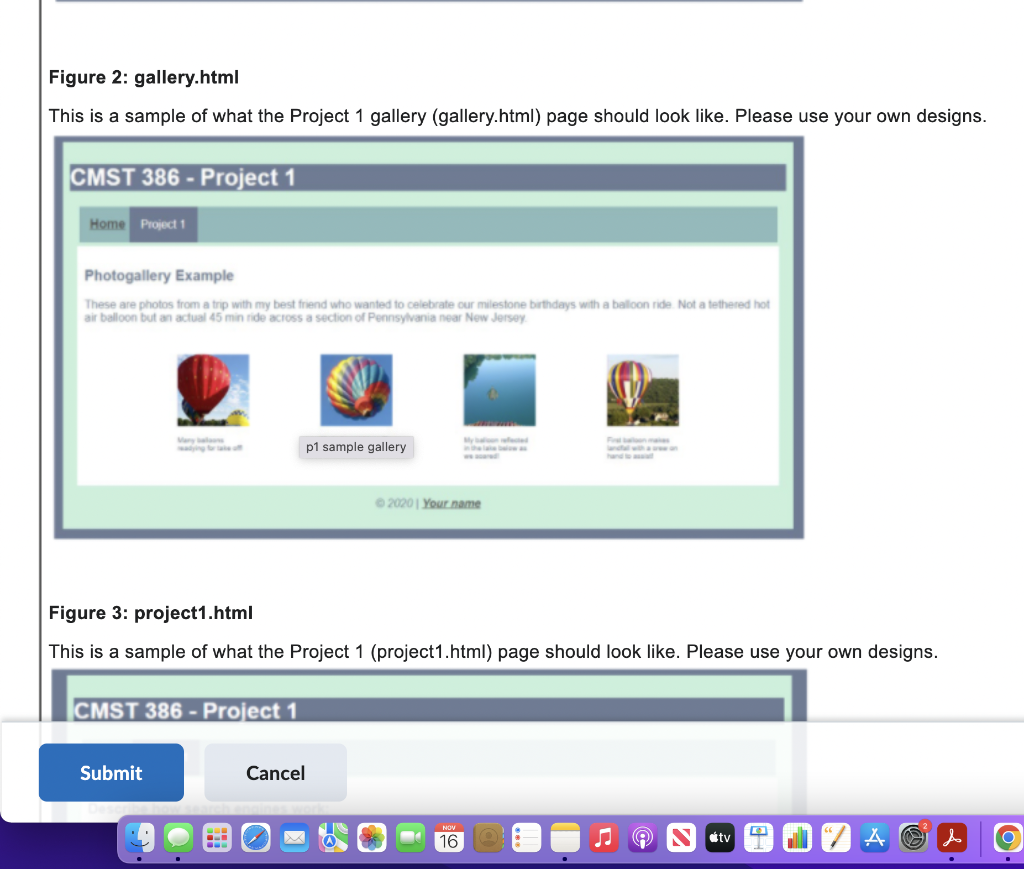Open Apple News
The image size is (1024, 869).
pyautogui.click(x=680, y=838)
